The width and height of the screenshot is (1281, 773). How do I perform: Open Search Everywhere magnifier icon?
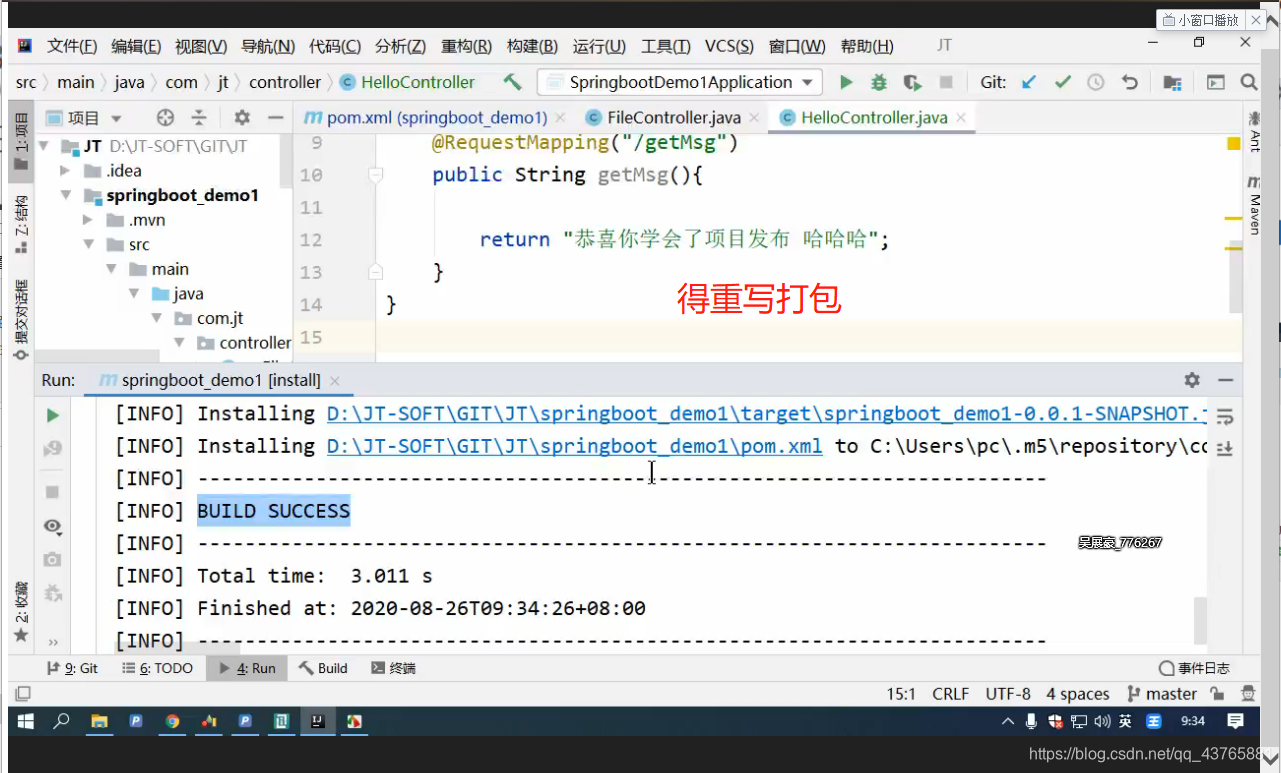[1249, 82]
